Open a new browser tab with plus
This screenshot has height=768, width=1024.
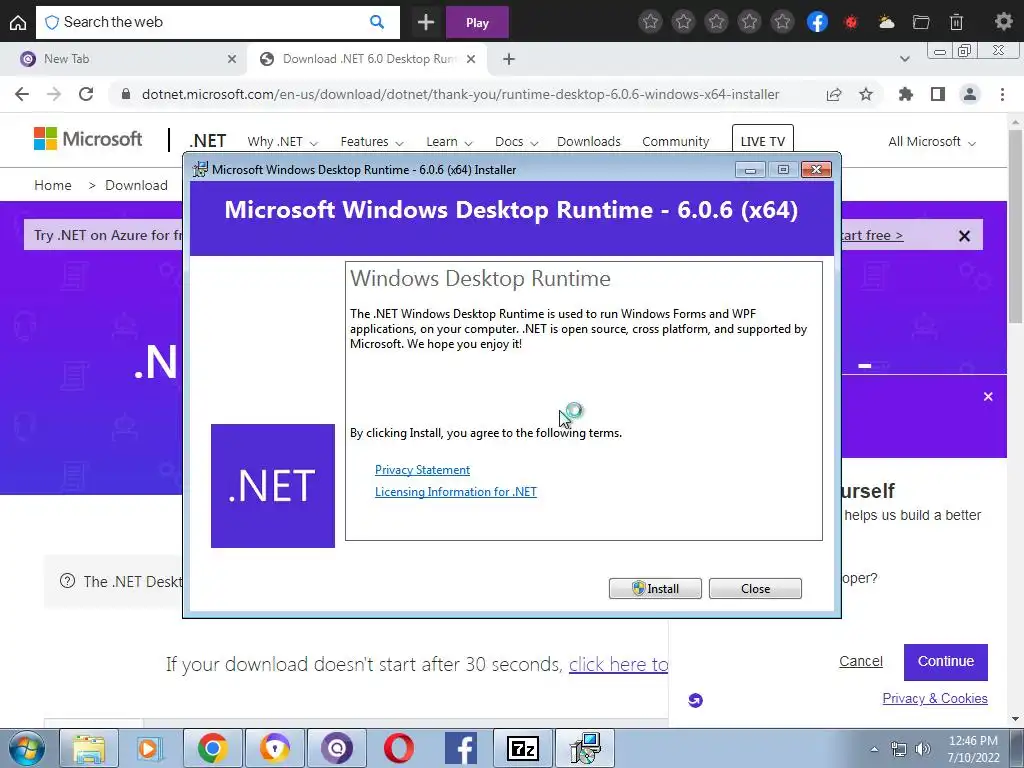[509, 59]
